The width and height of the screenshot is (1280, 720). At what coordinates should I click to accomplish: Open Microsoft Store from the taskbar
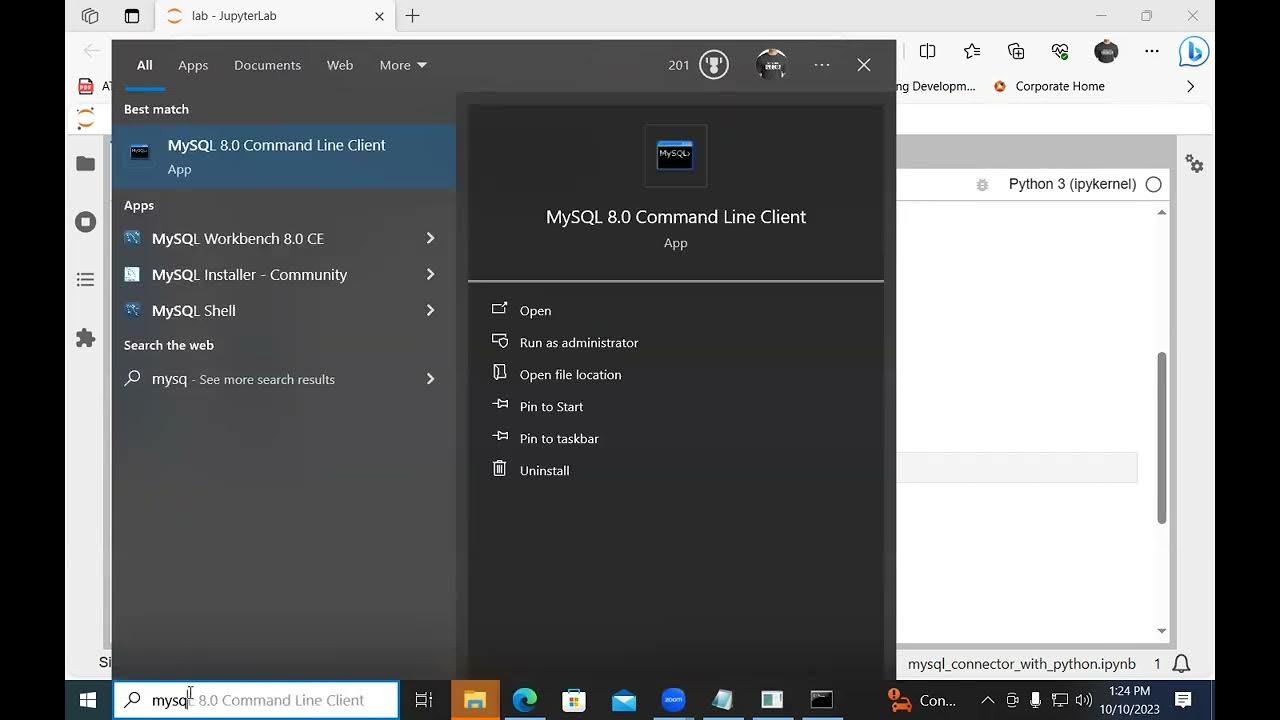pyautogui.click(x=574, y=700)
